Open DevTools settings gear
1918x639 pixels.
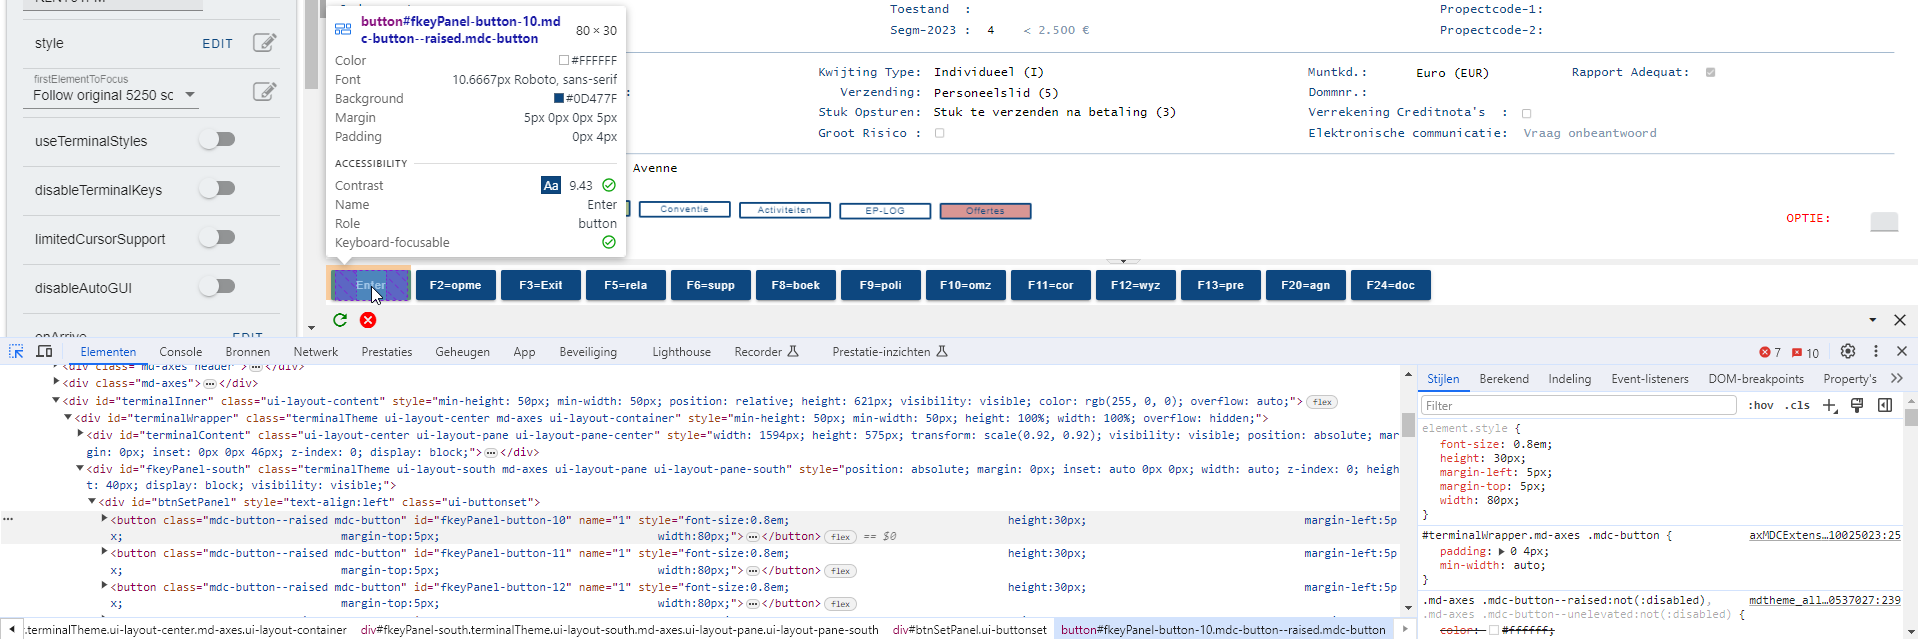pyautogui.click(x=1848, y=352)
